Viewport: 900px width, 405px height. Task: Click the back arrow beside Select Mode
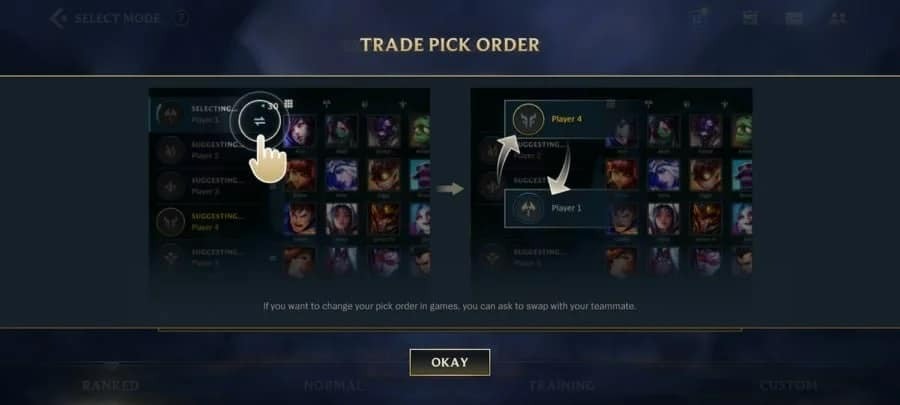pos(58,18)
